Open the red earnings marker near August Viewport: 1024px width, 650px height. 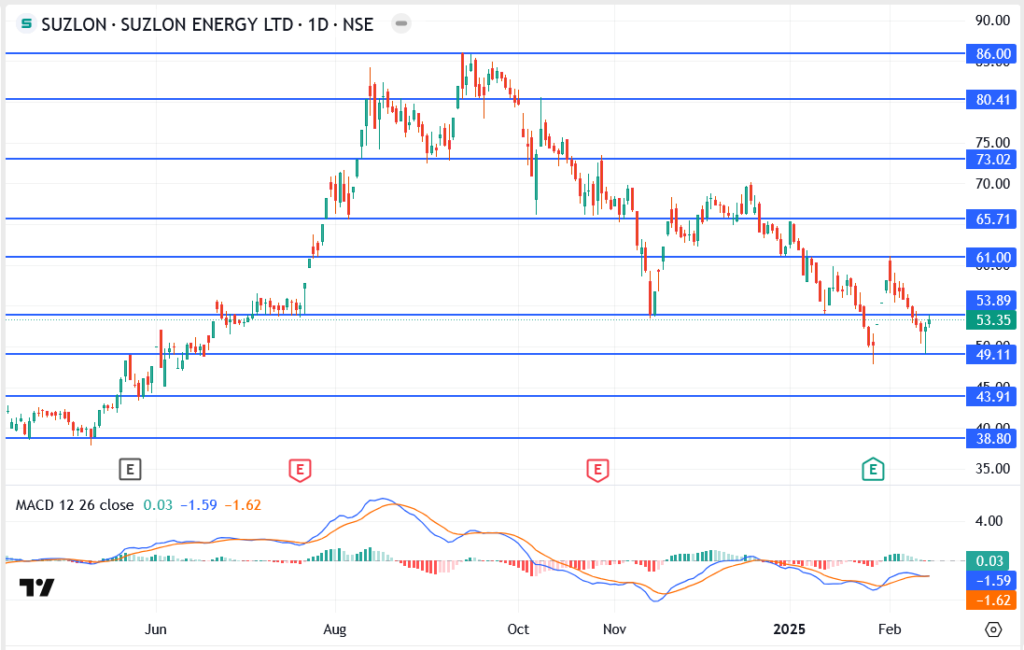(x=298, y=467)
